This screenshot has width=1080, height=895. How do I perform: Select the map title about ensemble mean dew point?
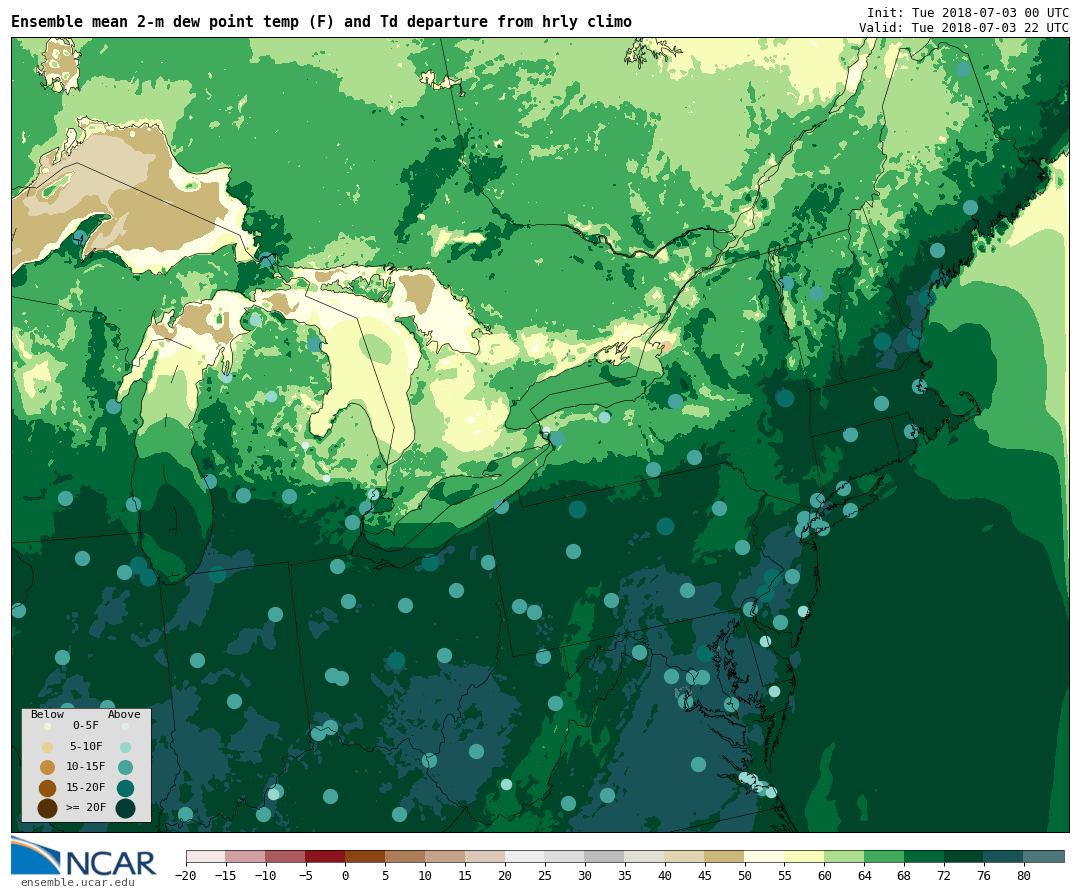pos(321,21)
